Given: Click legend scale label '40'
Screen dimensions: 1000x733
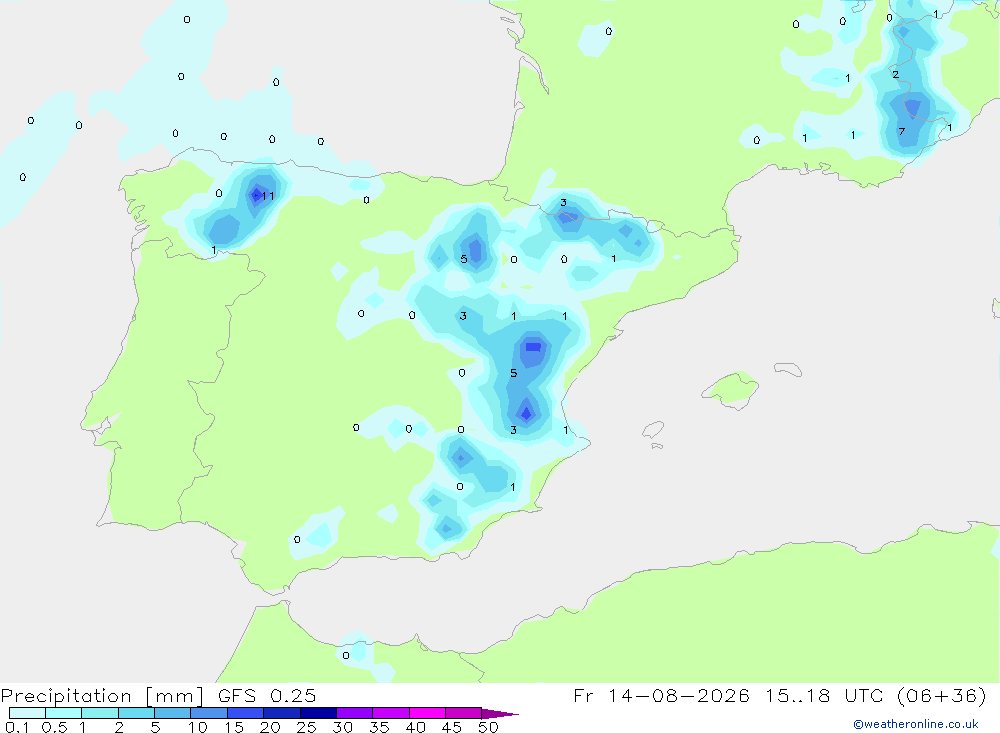Looking at the screenshot, I should pos(416,727).
